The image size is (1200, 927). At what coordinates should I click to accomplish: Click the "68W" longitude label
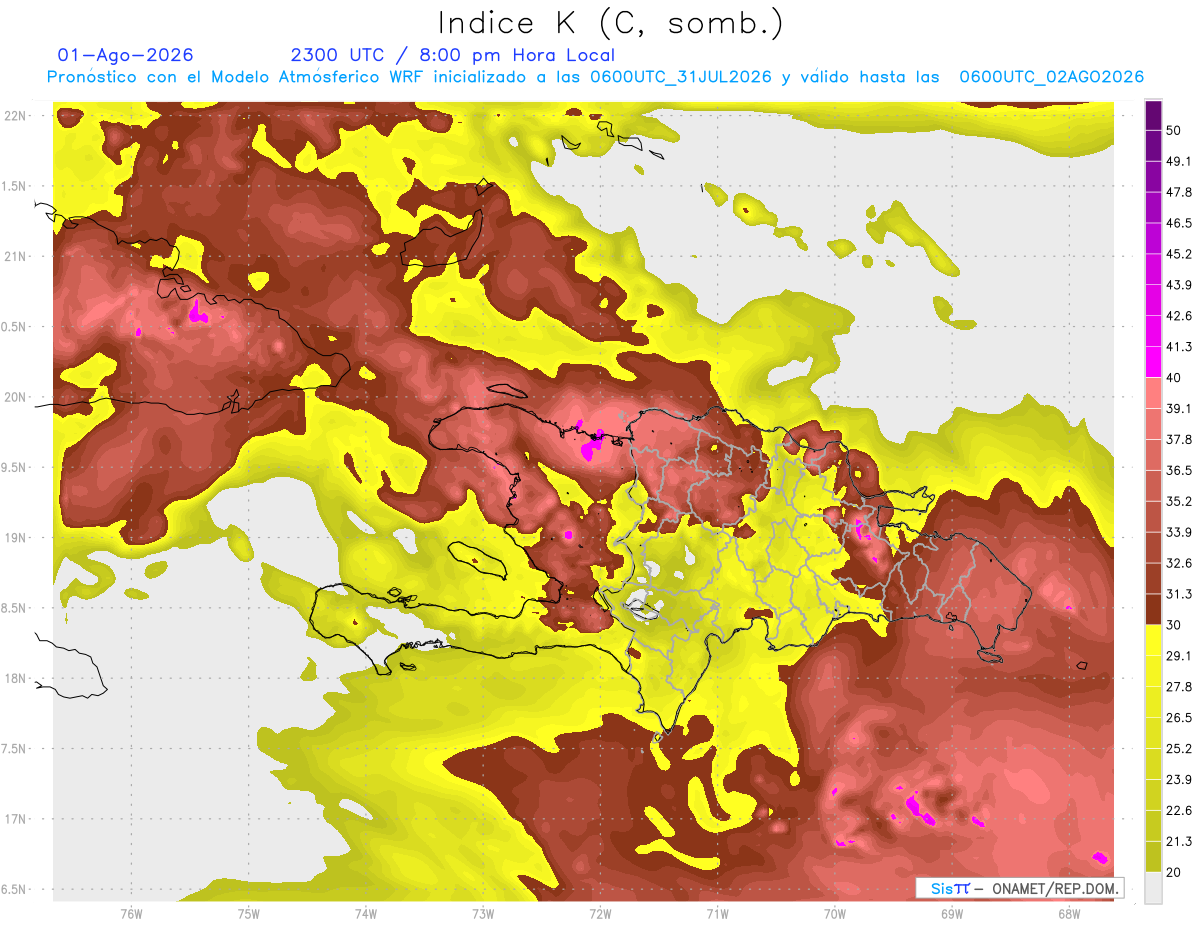[1069, 913]
